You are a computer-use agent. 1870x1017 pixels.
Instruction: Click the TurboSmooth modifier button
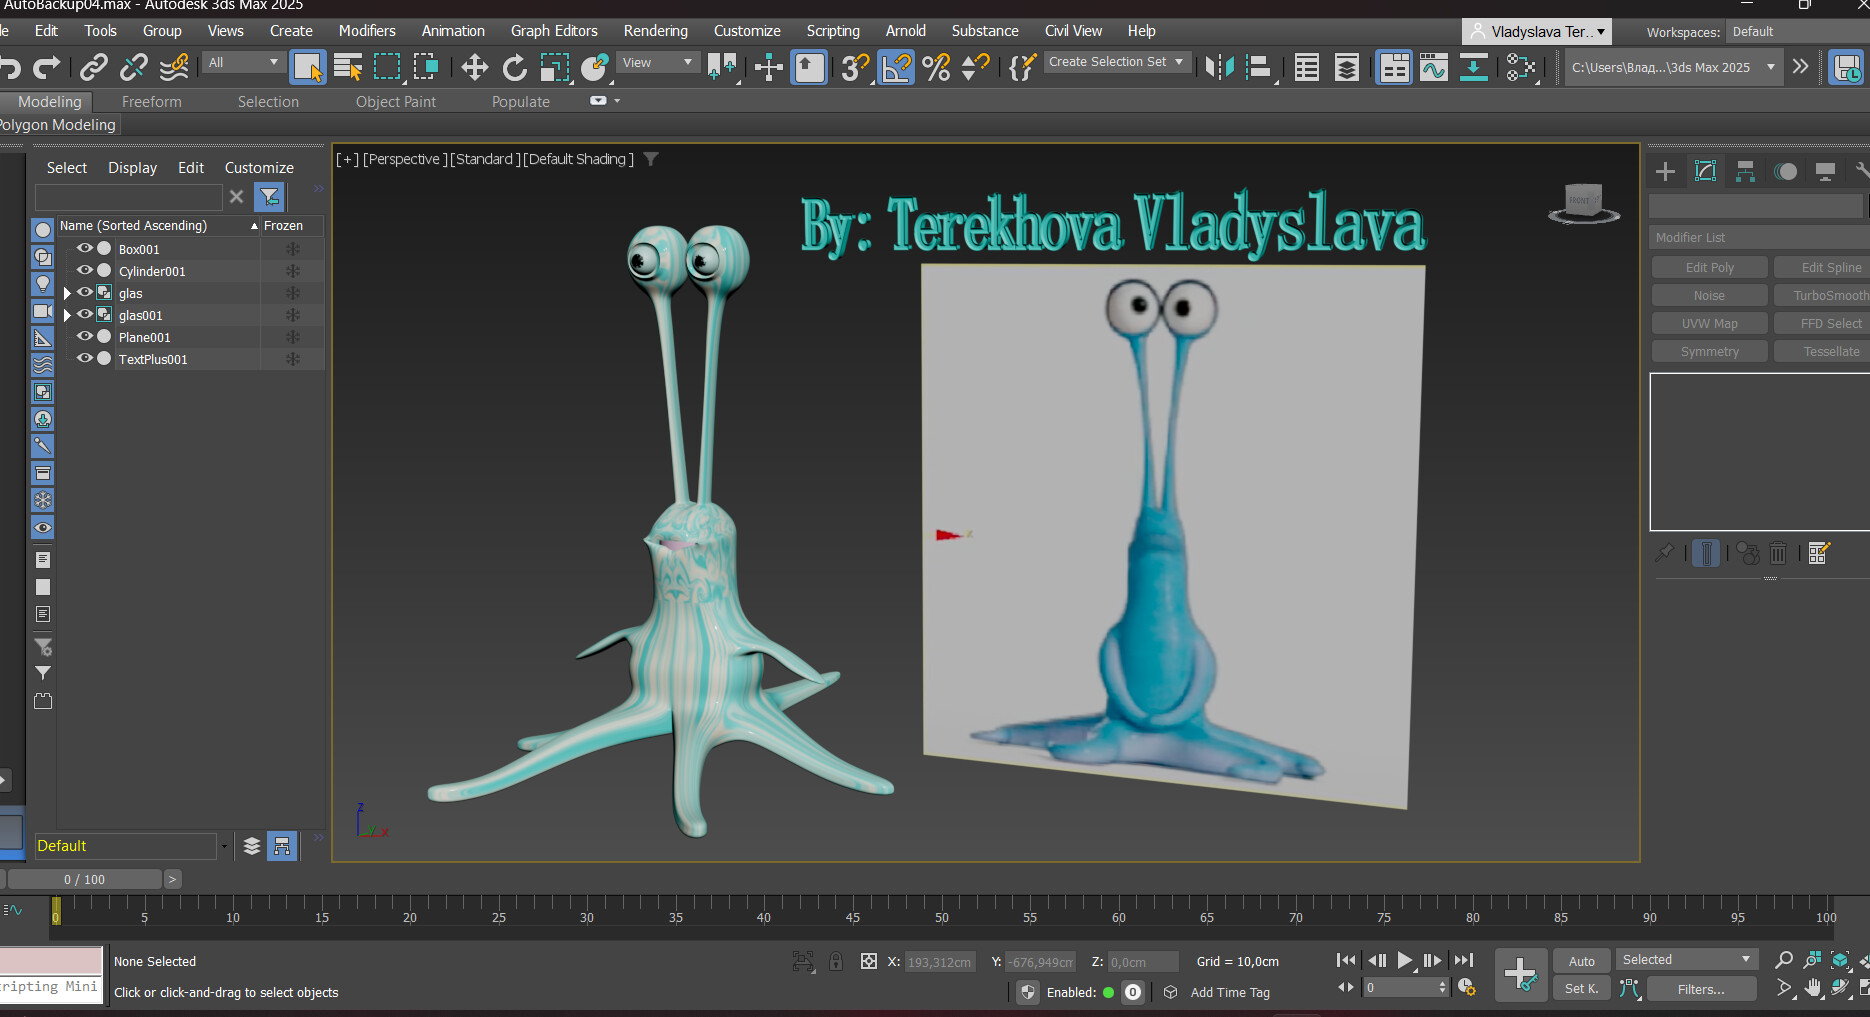coord(1829,296)
